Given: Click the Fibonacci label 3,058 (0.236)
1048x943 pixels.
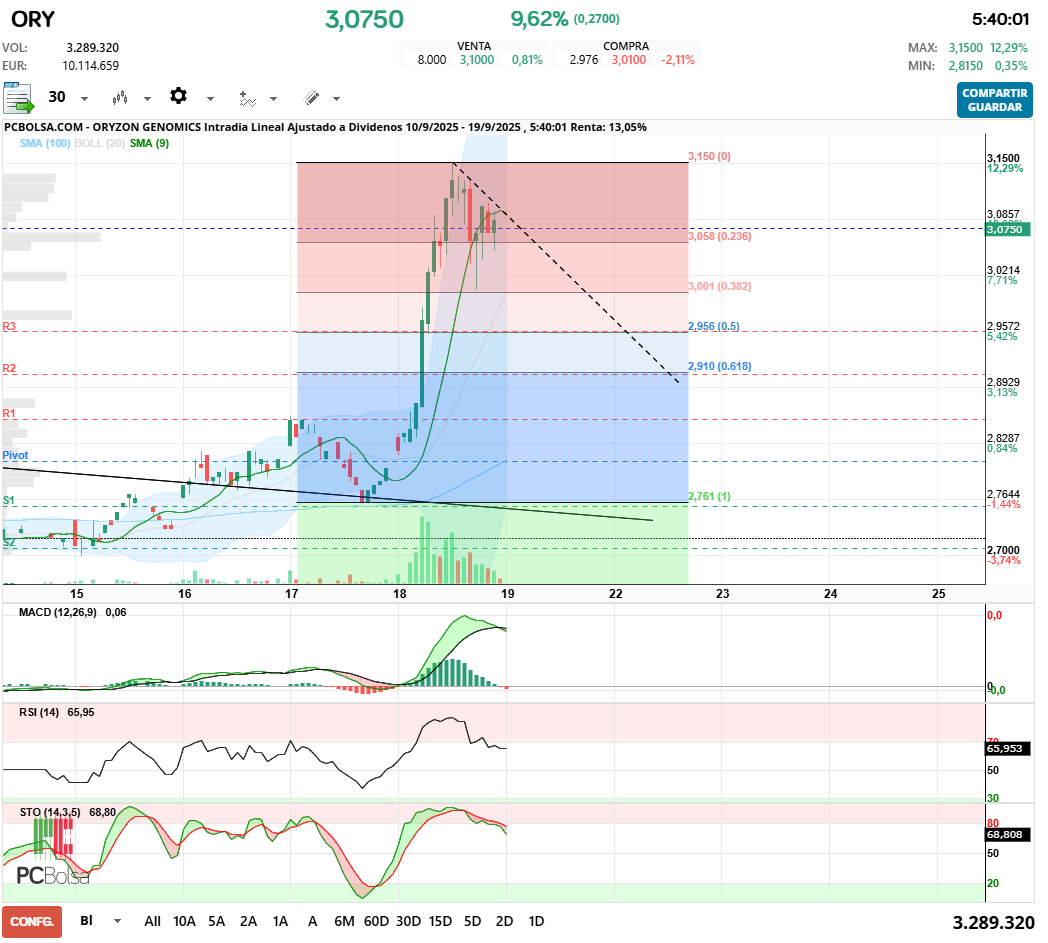Looking at the screenshot, I should point(720,237).
